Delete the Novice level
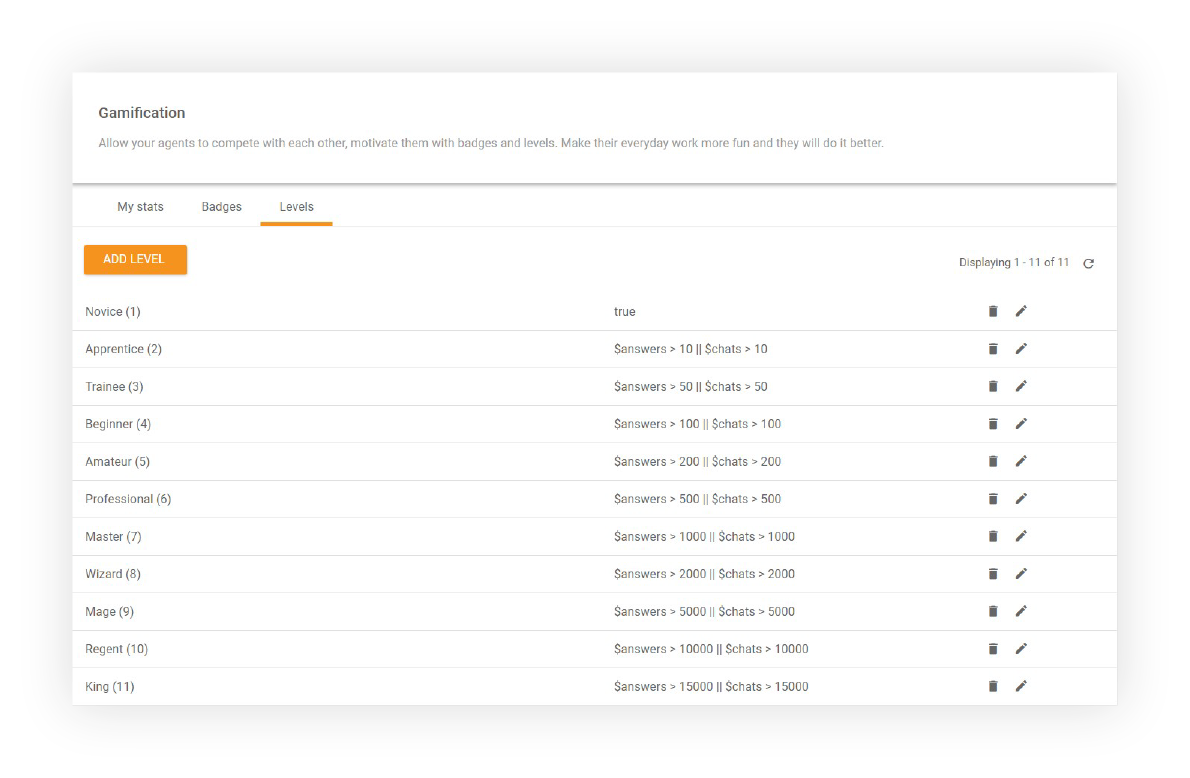The image size is (1190, 778). pyautogui.click(x=992, y=311)
